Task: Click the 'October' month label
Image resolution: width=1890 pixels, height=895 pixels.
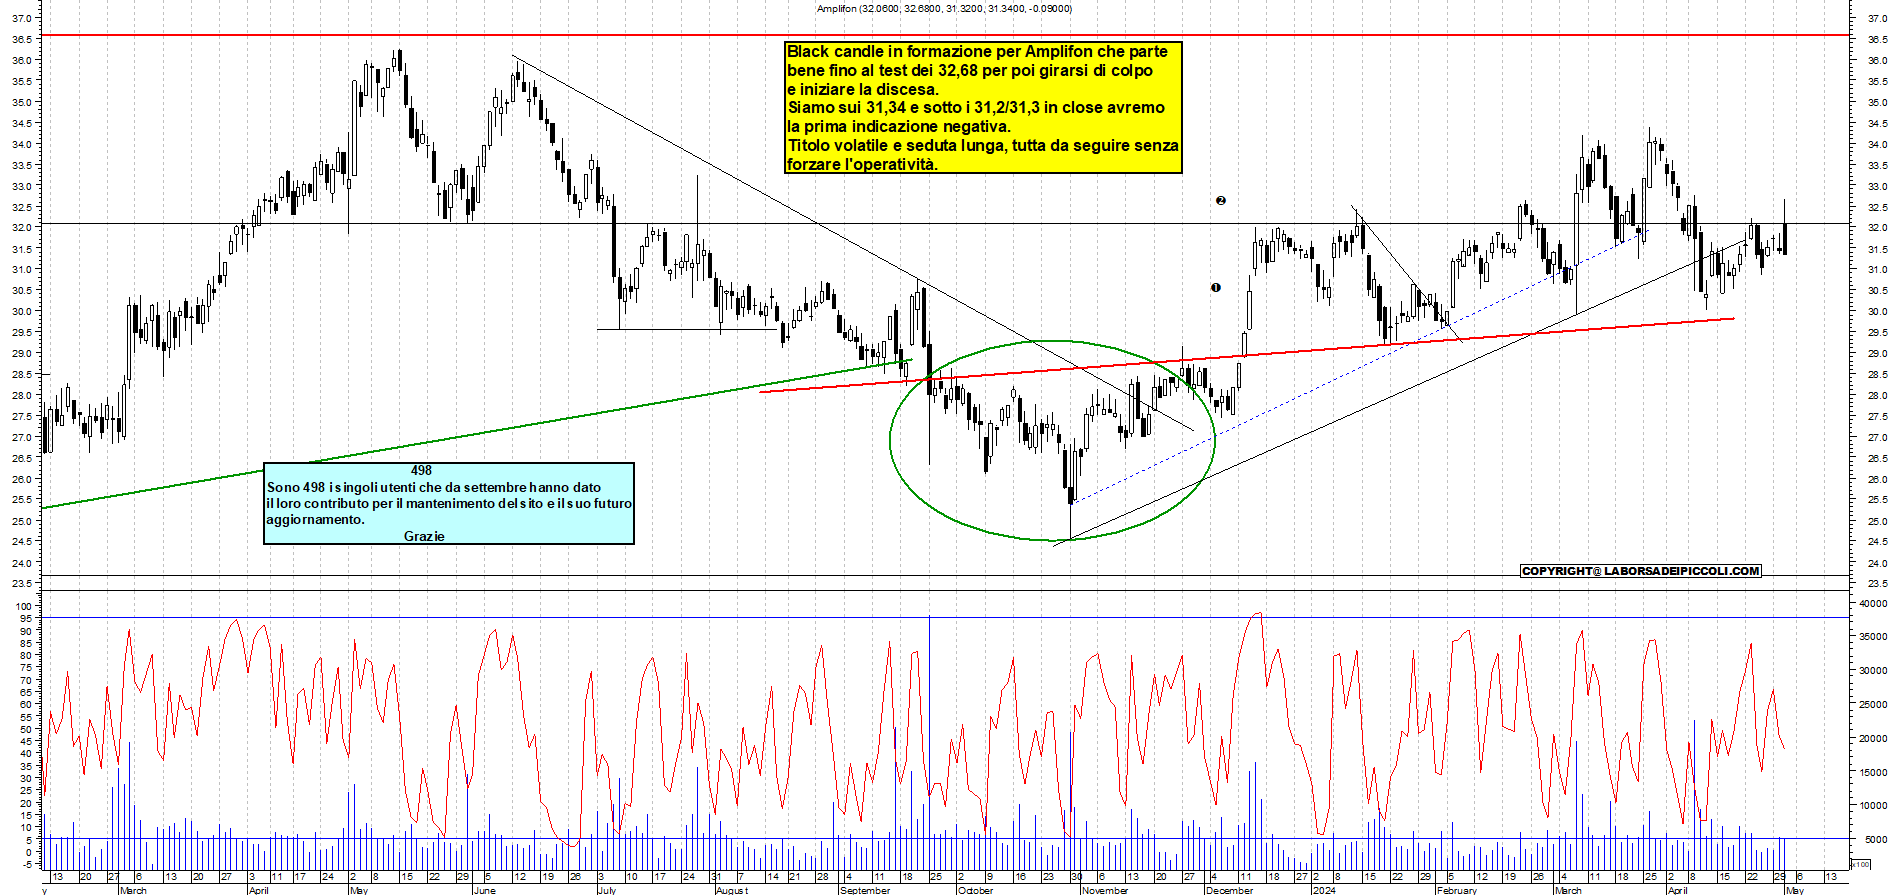Action: [976, 890]
